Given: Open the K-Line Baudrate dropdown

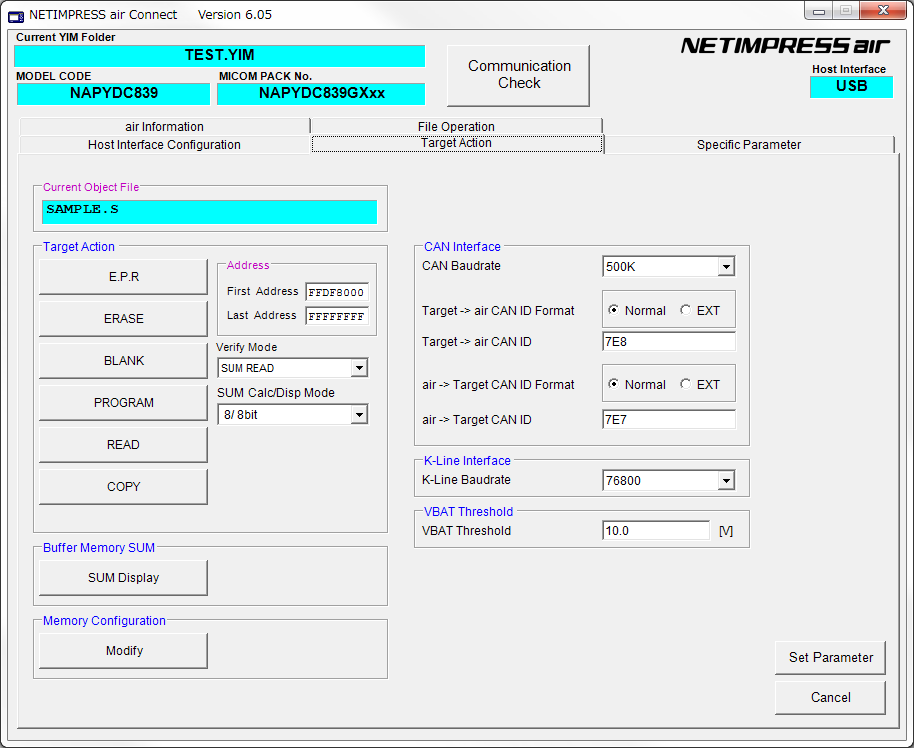Looking at the screenshot, I should point(726,481).
